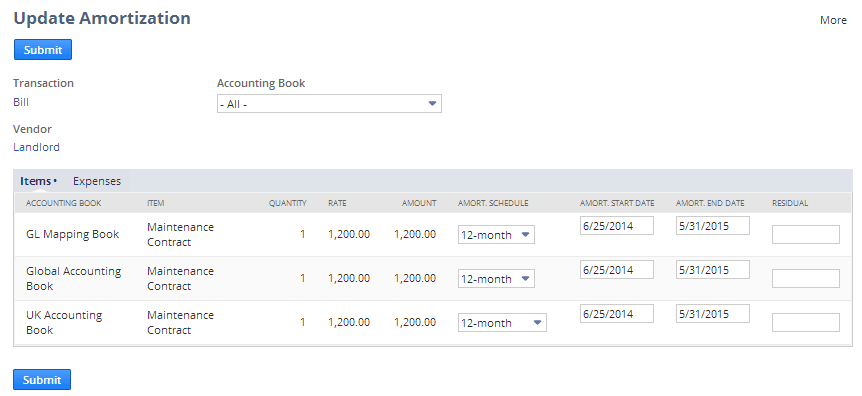This screenshot has width=862, height=396.
Task: Edit Amort. Start Date for GL Mapping Book
Action: pyautogui.click(x=617, y=226)
